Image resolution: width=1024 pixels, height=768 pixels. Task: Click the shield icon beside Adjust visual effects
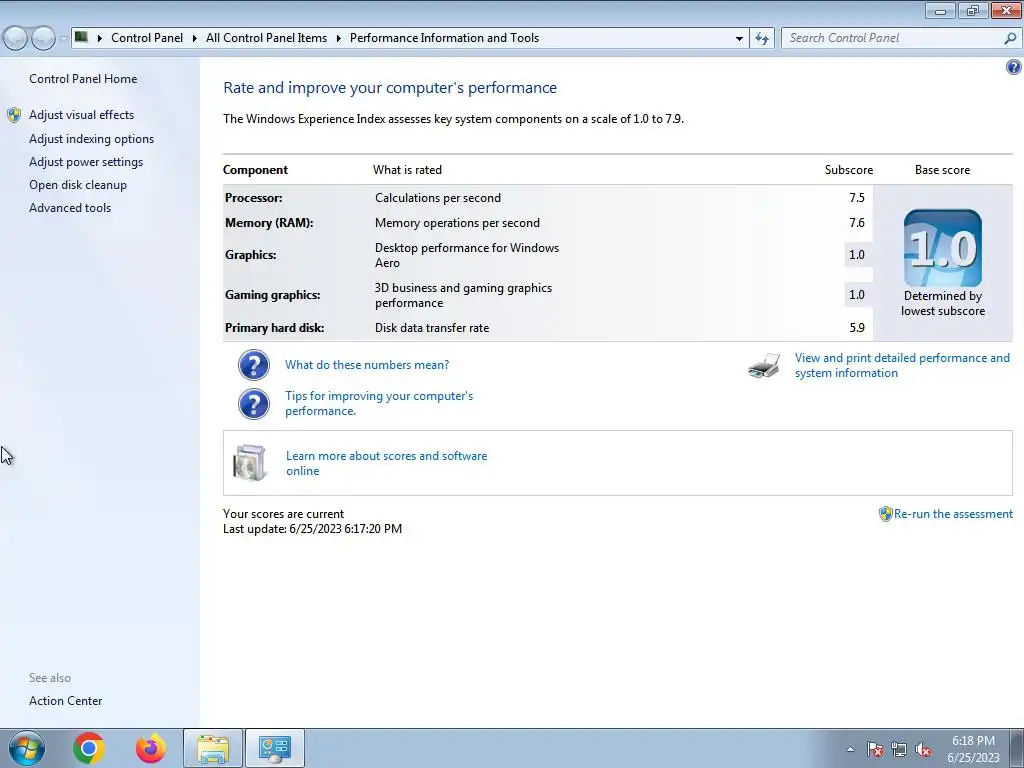pyautogui.click(x=14, y=115)
